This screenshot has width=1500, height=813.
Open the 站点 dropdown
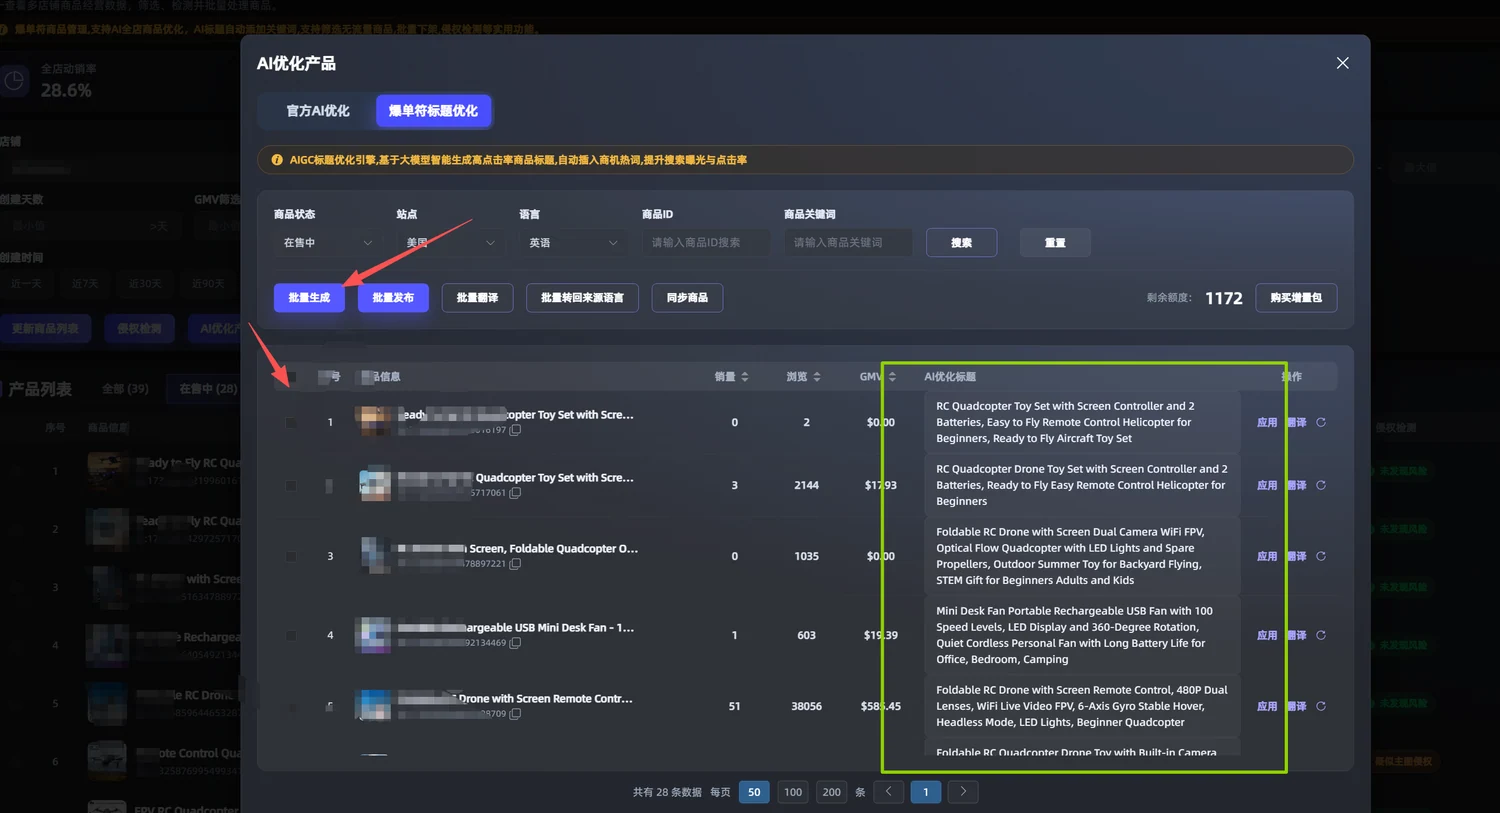tap(450, 243)
